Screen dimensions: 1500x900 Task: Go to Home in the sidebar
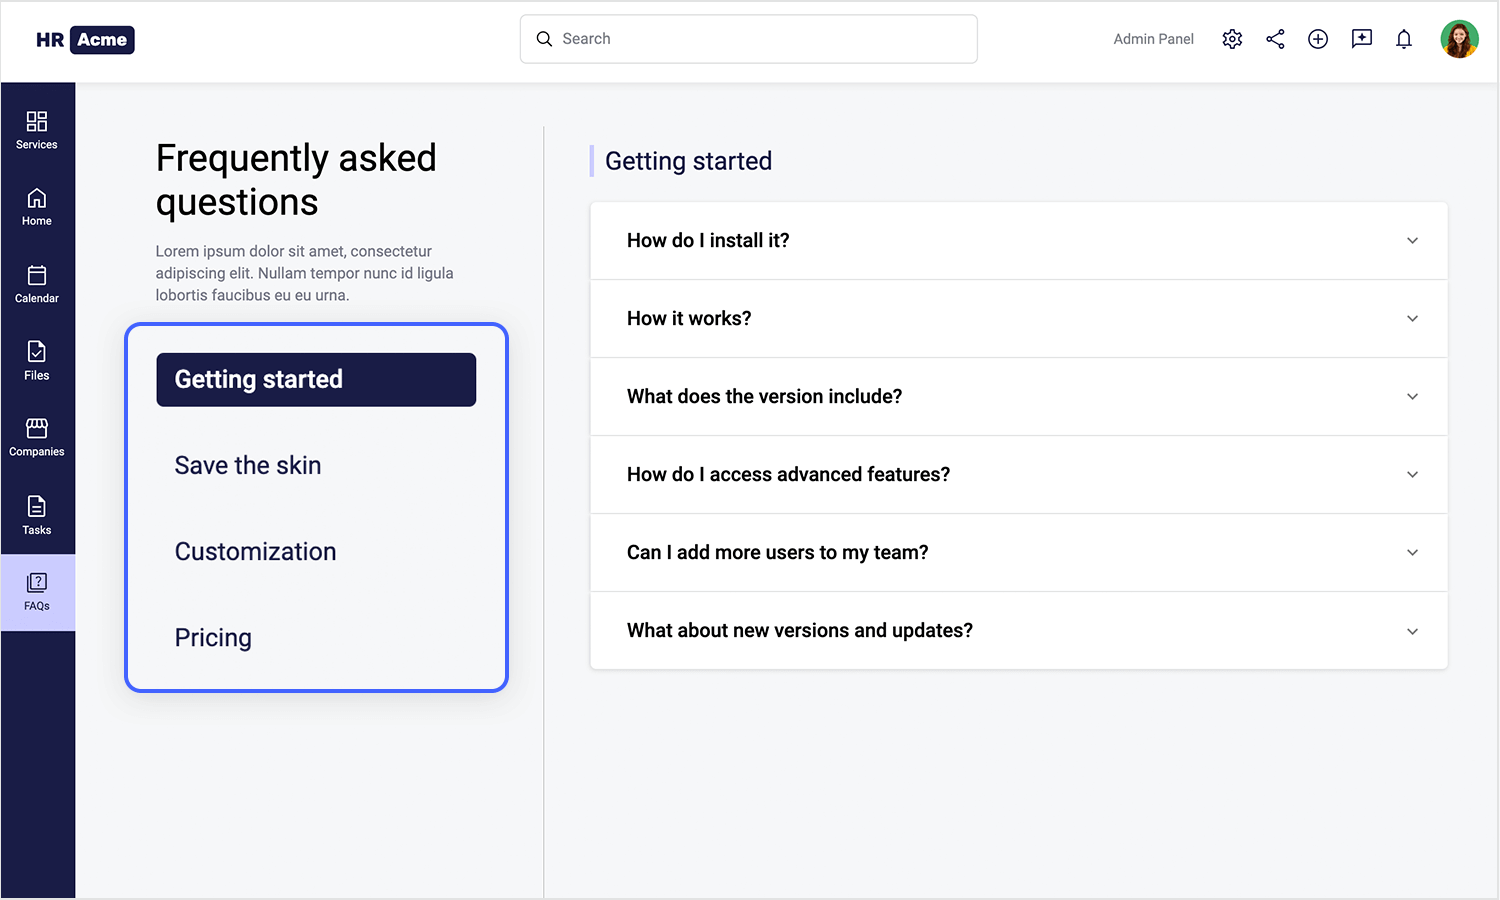(x=37, y=207)
